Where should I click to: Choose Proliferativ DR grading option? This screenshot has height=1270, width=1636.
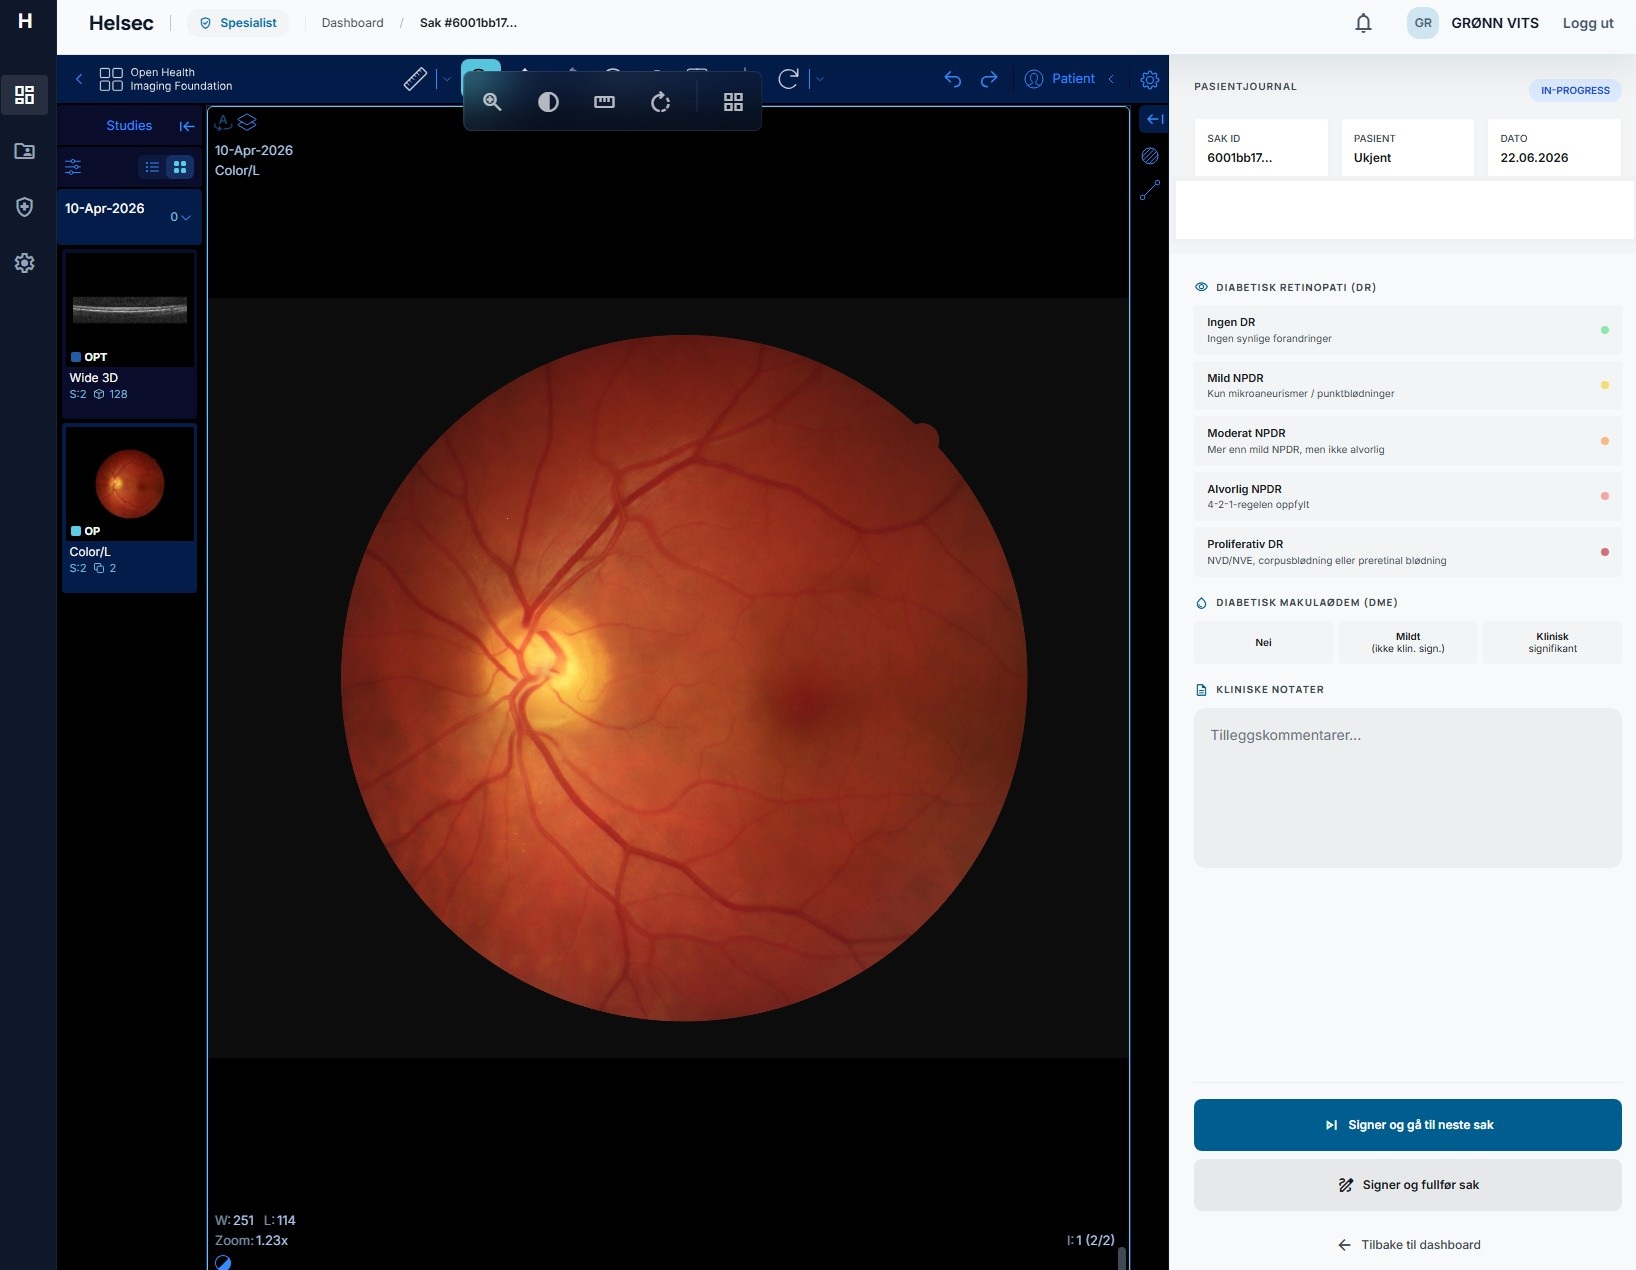coord(1407,552)
